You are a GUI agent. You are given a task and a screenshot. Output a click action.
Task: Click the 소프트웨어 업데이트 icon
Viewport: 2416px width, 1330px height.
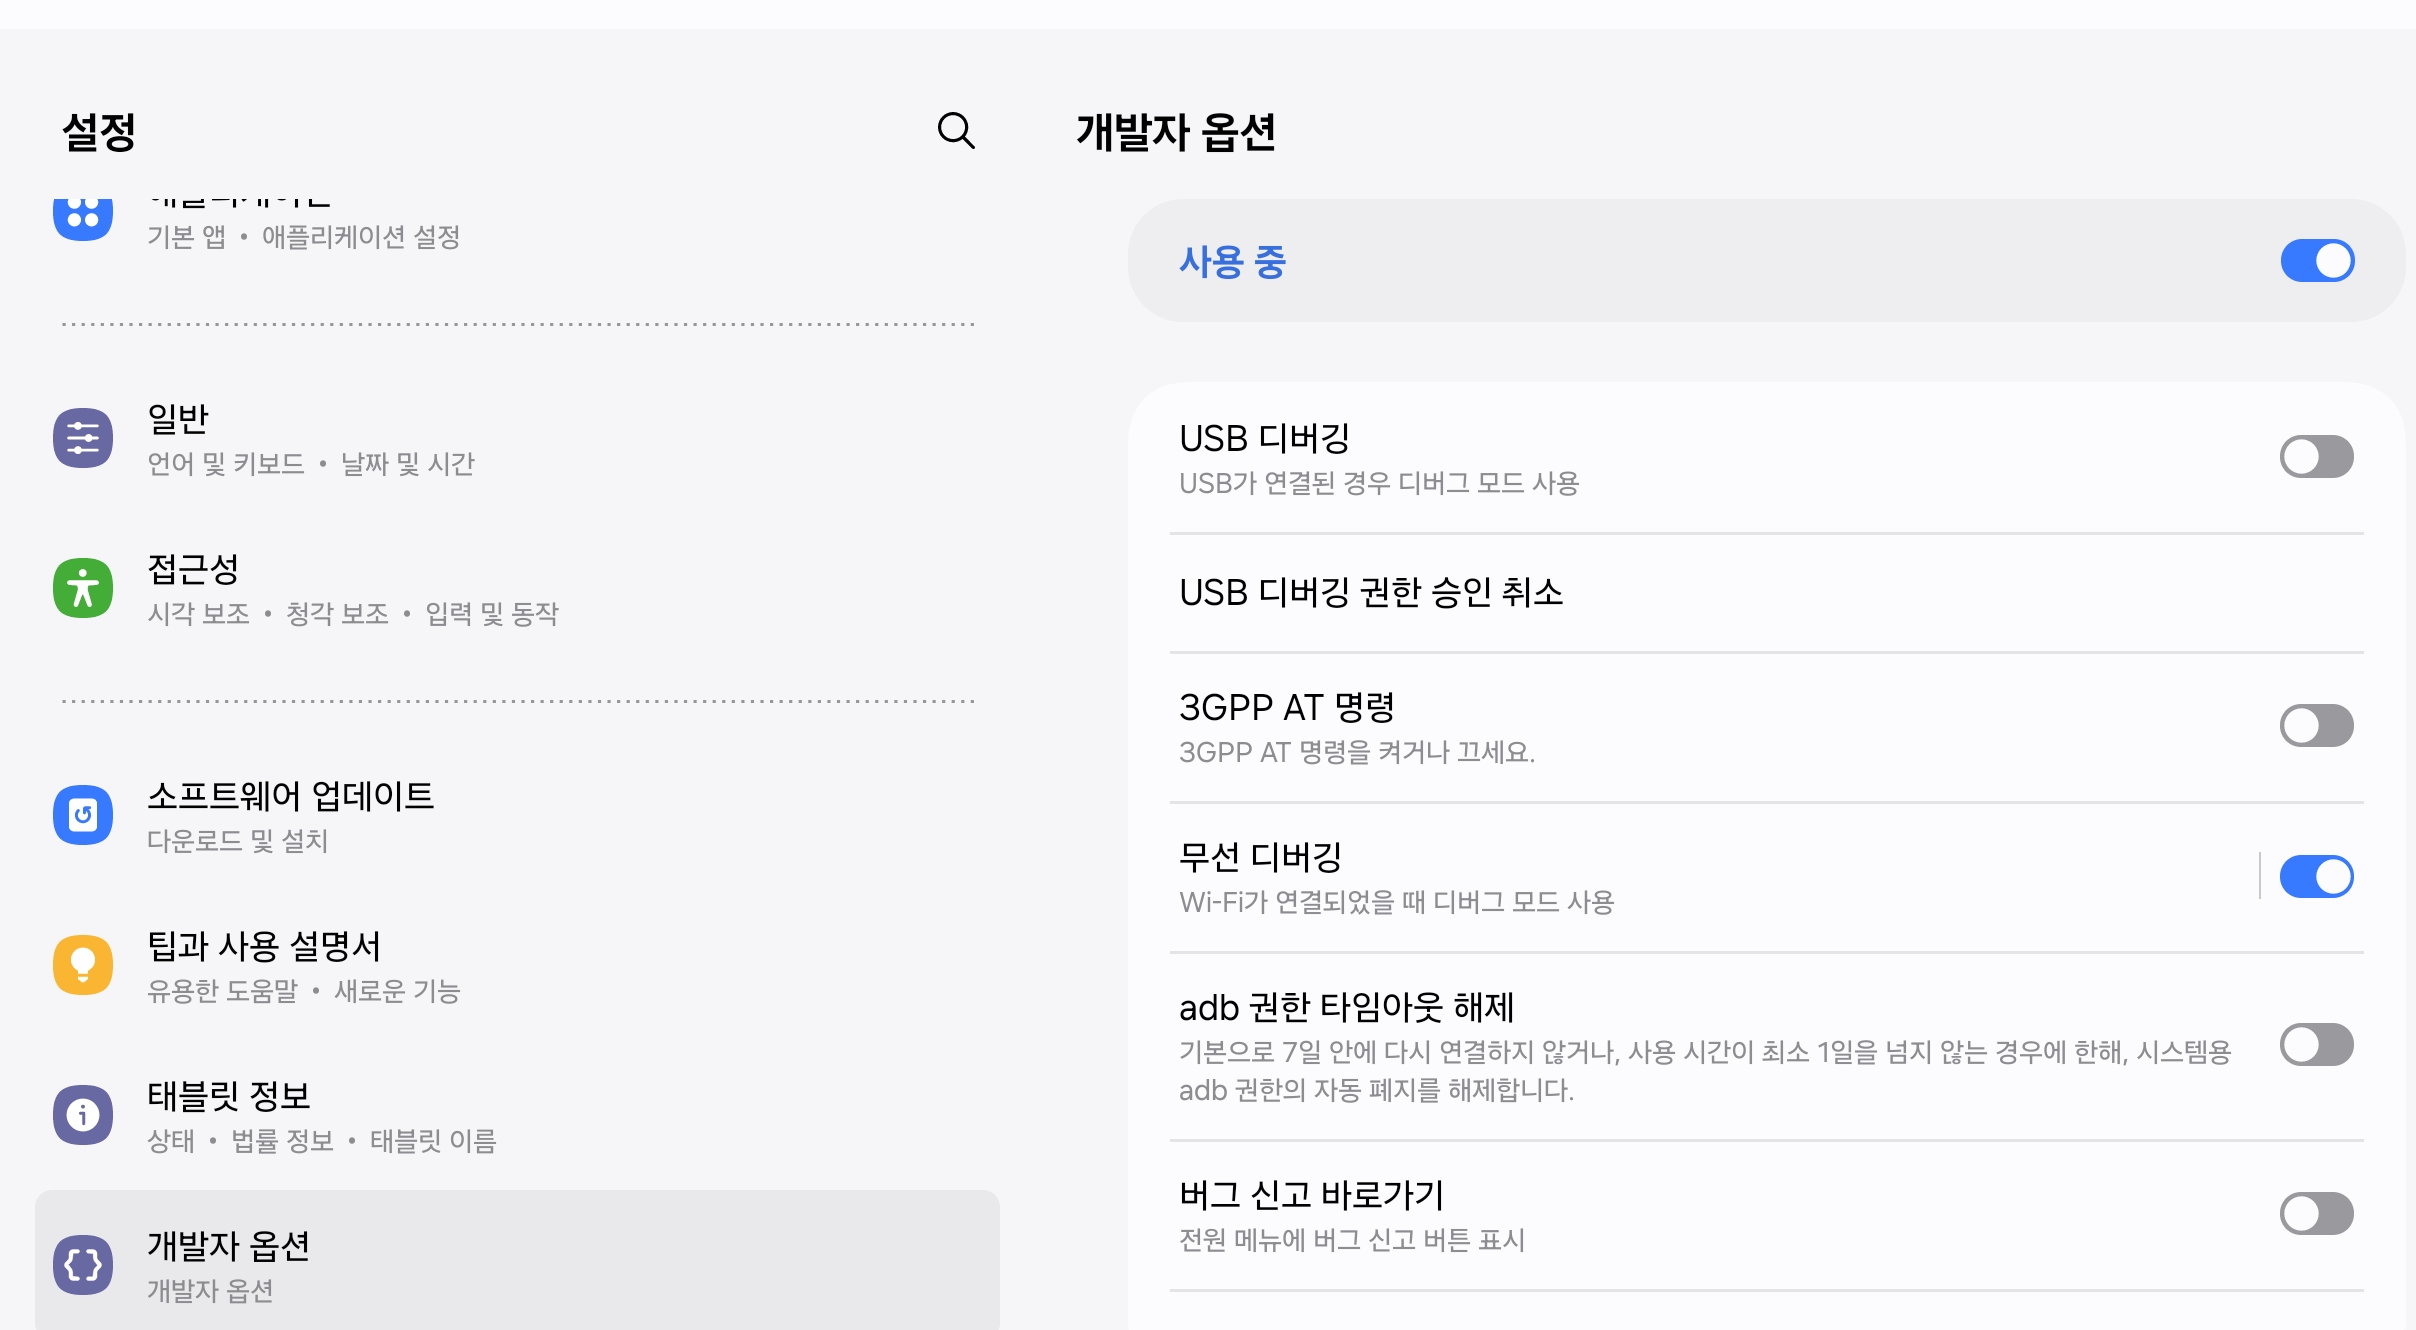[x=83, y=815]
